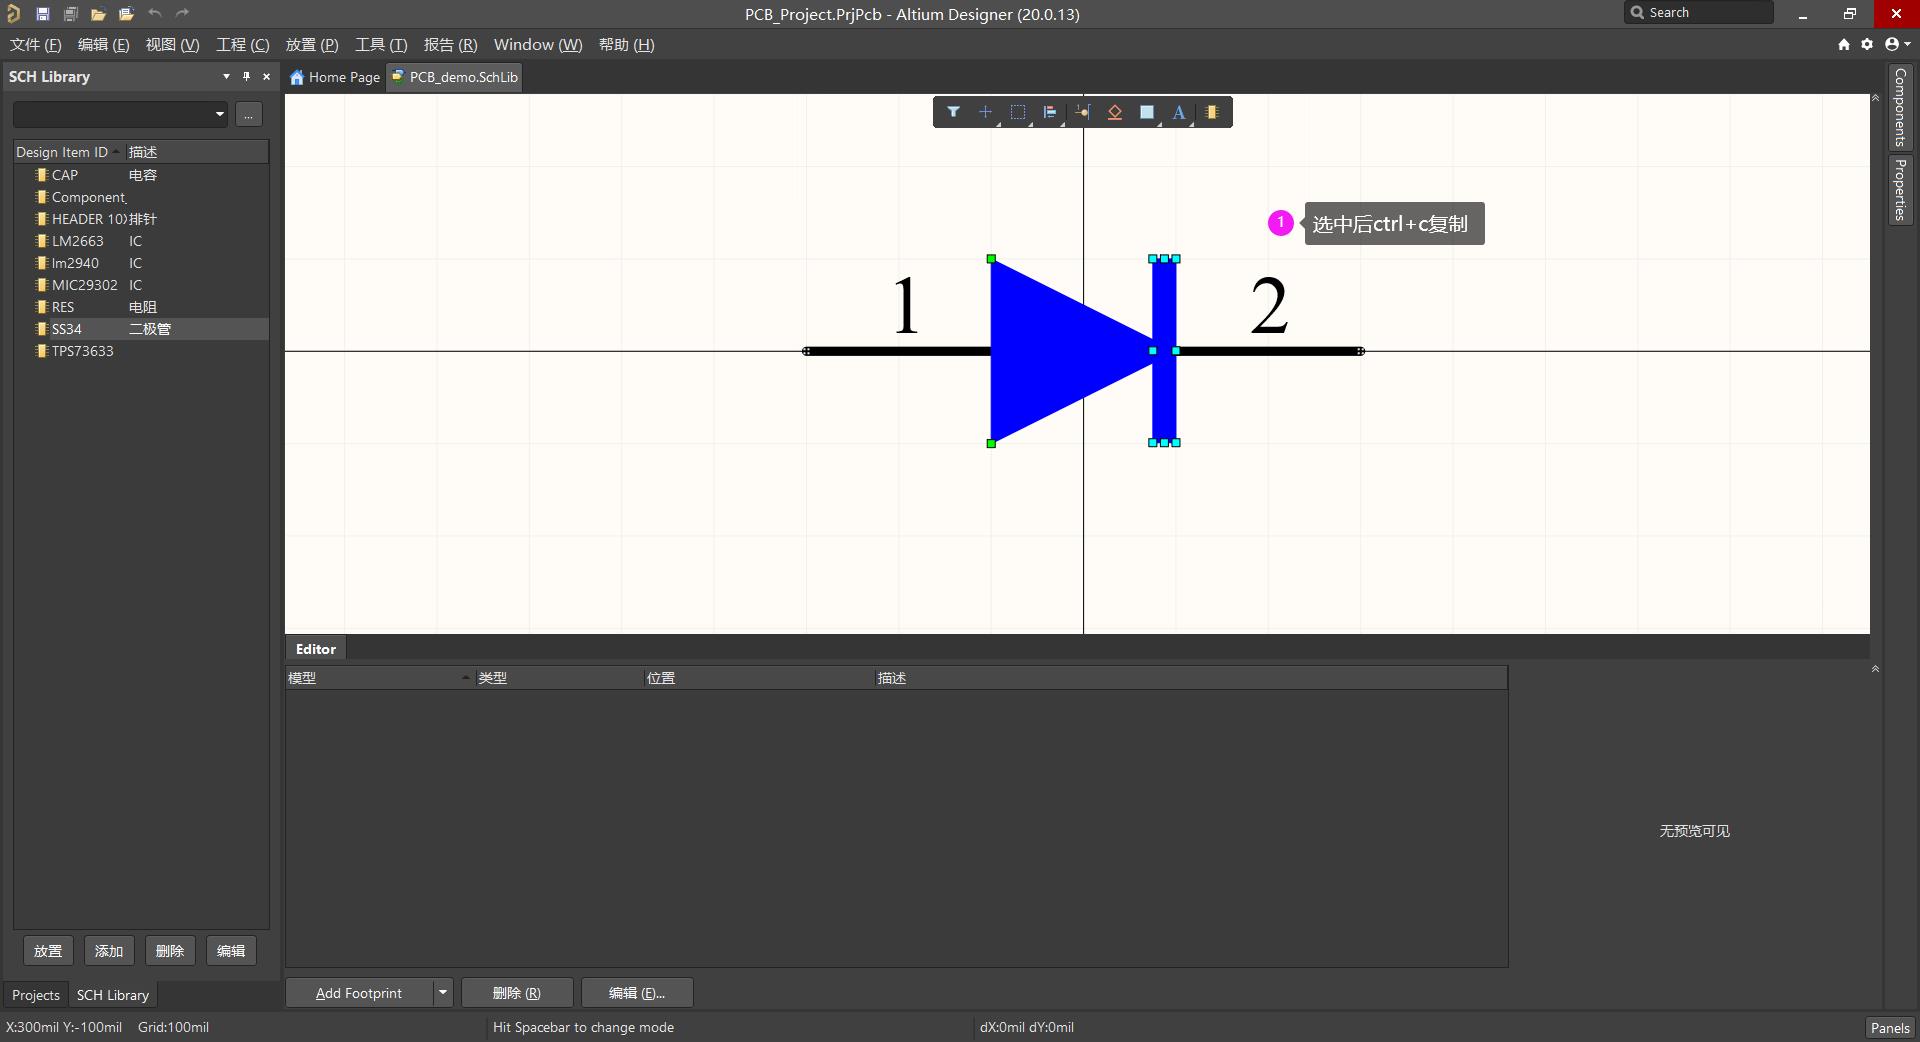Screen dimensions: 1920x1042
Task: Open the user account icon menu
Action: (1897, 44)
